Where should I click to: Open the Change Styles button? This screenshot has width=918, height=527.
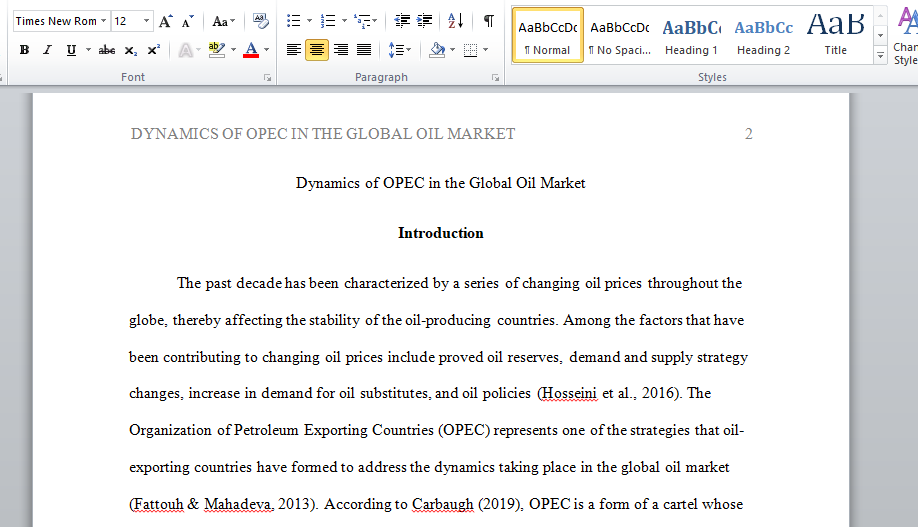pyautogui.click(x=905, y=36)
